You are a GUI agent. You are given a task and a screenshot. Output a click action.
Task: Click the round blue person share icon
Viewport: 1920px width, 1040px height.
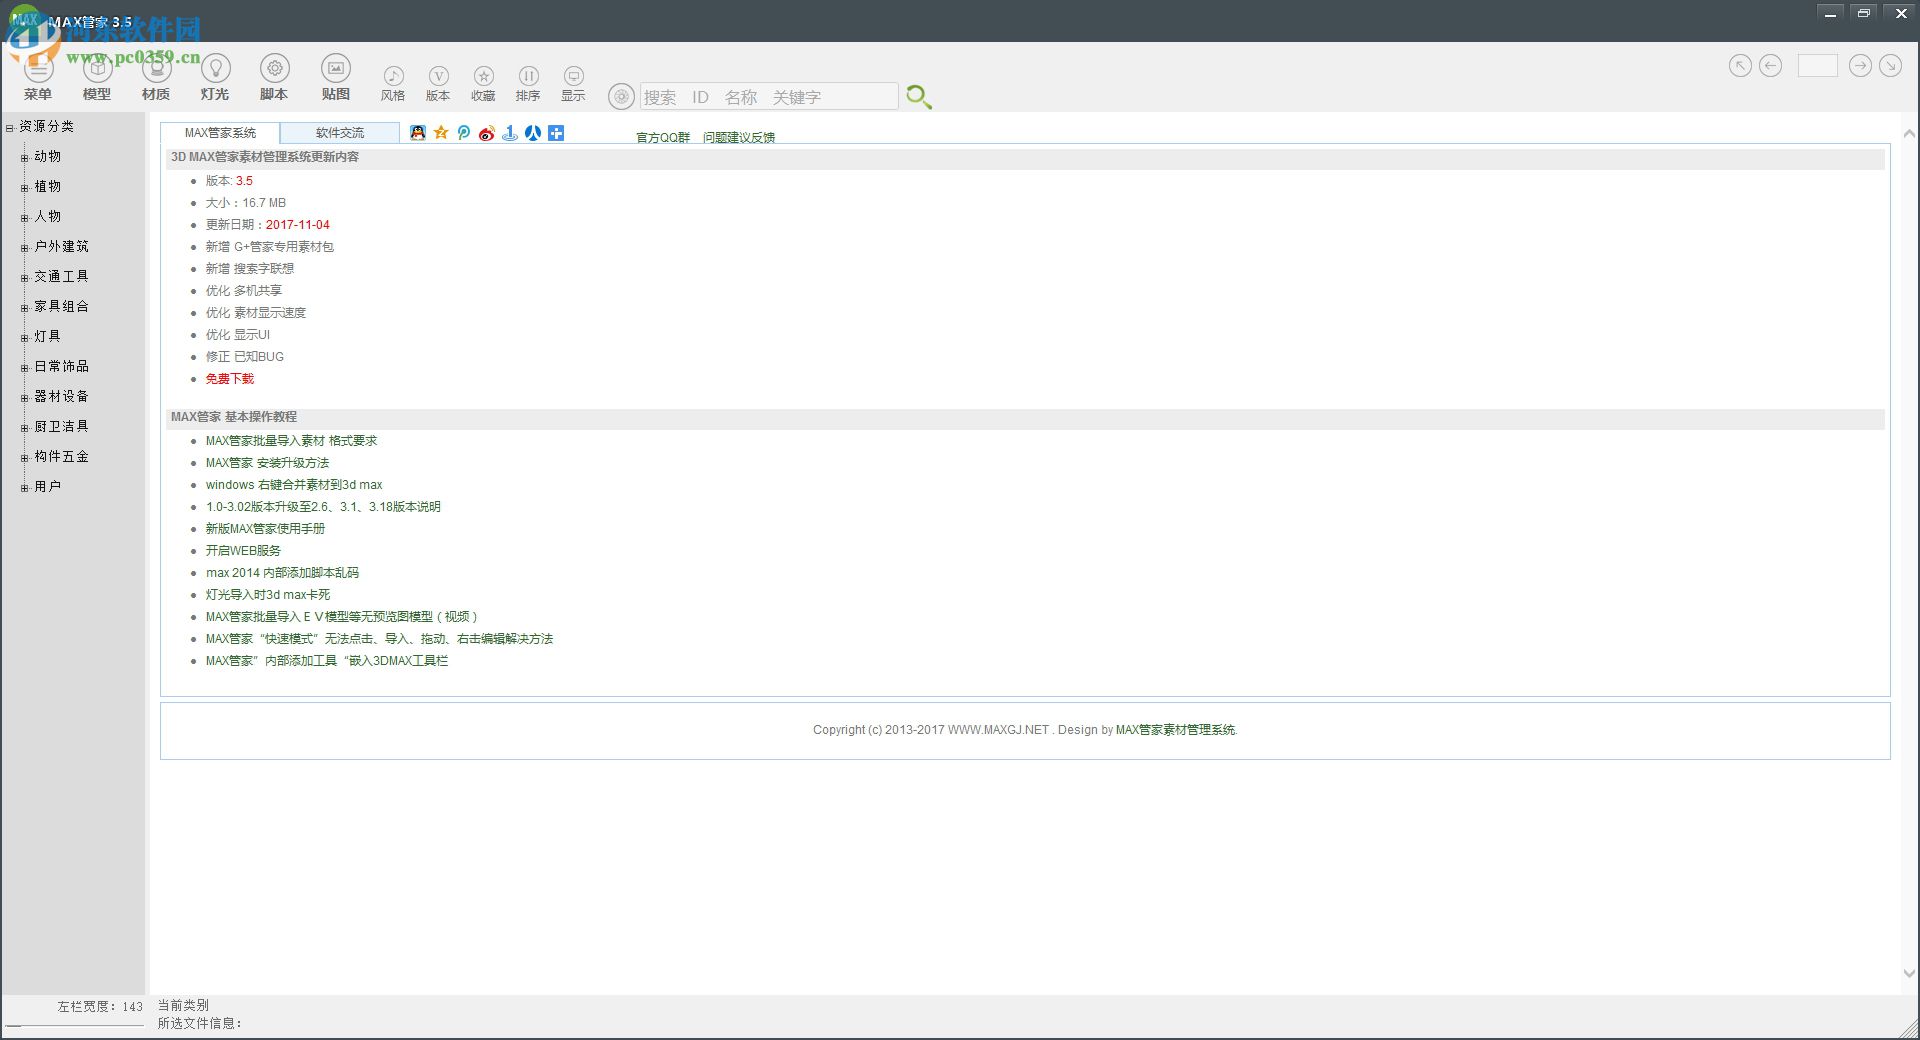(533, 133)
